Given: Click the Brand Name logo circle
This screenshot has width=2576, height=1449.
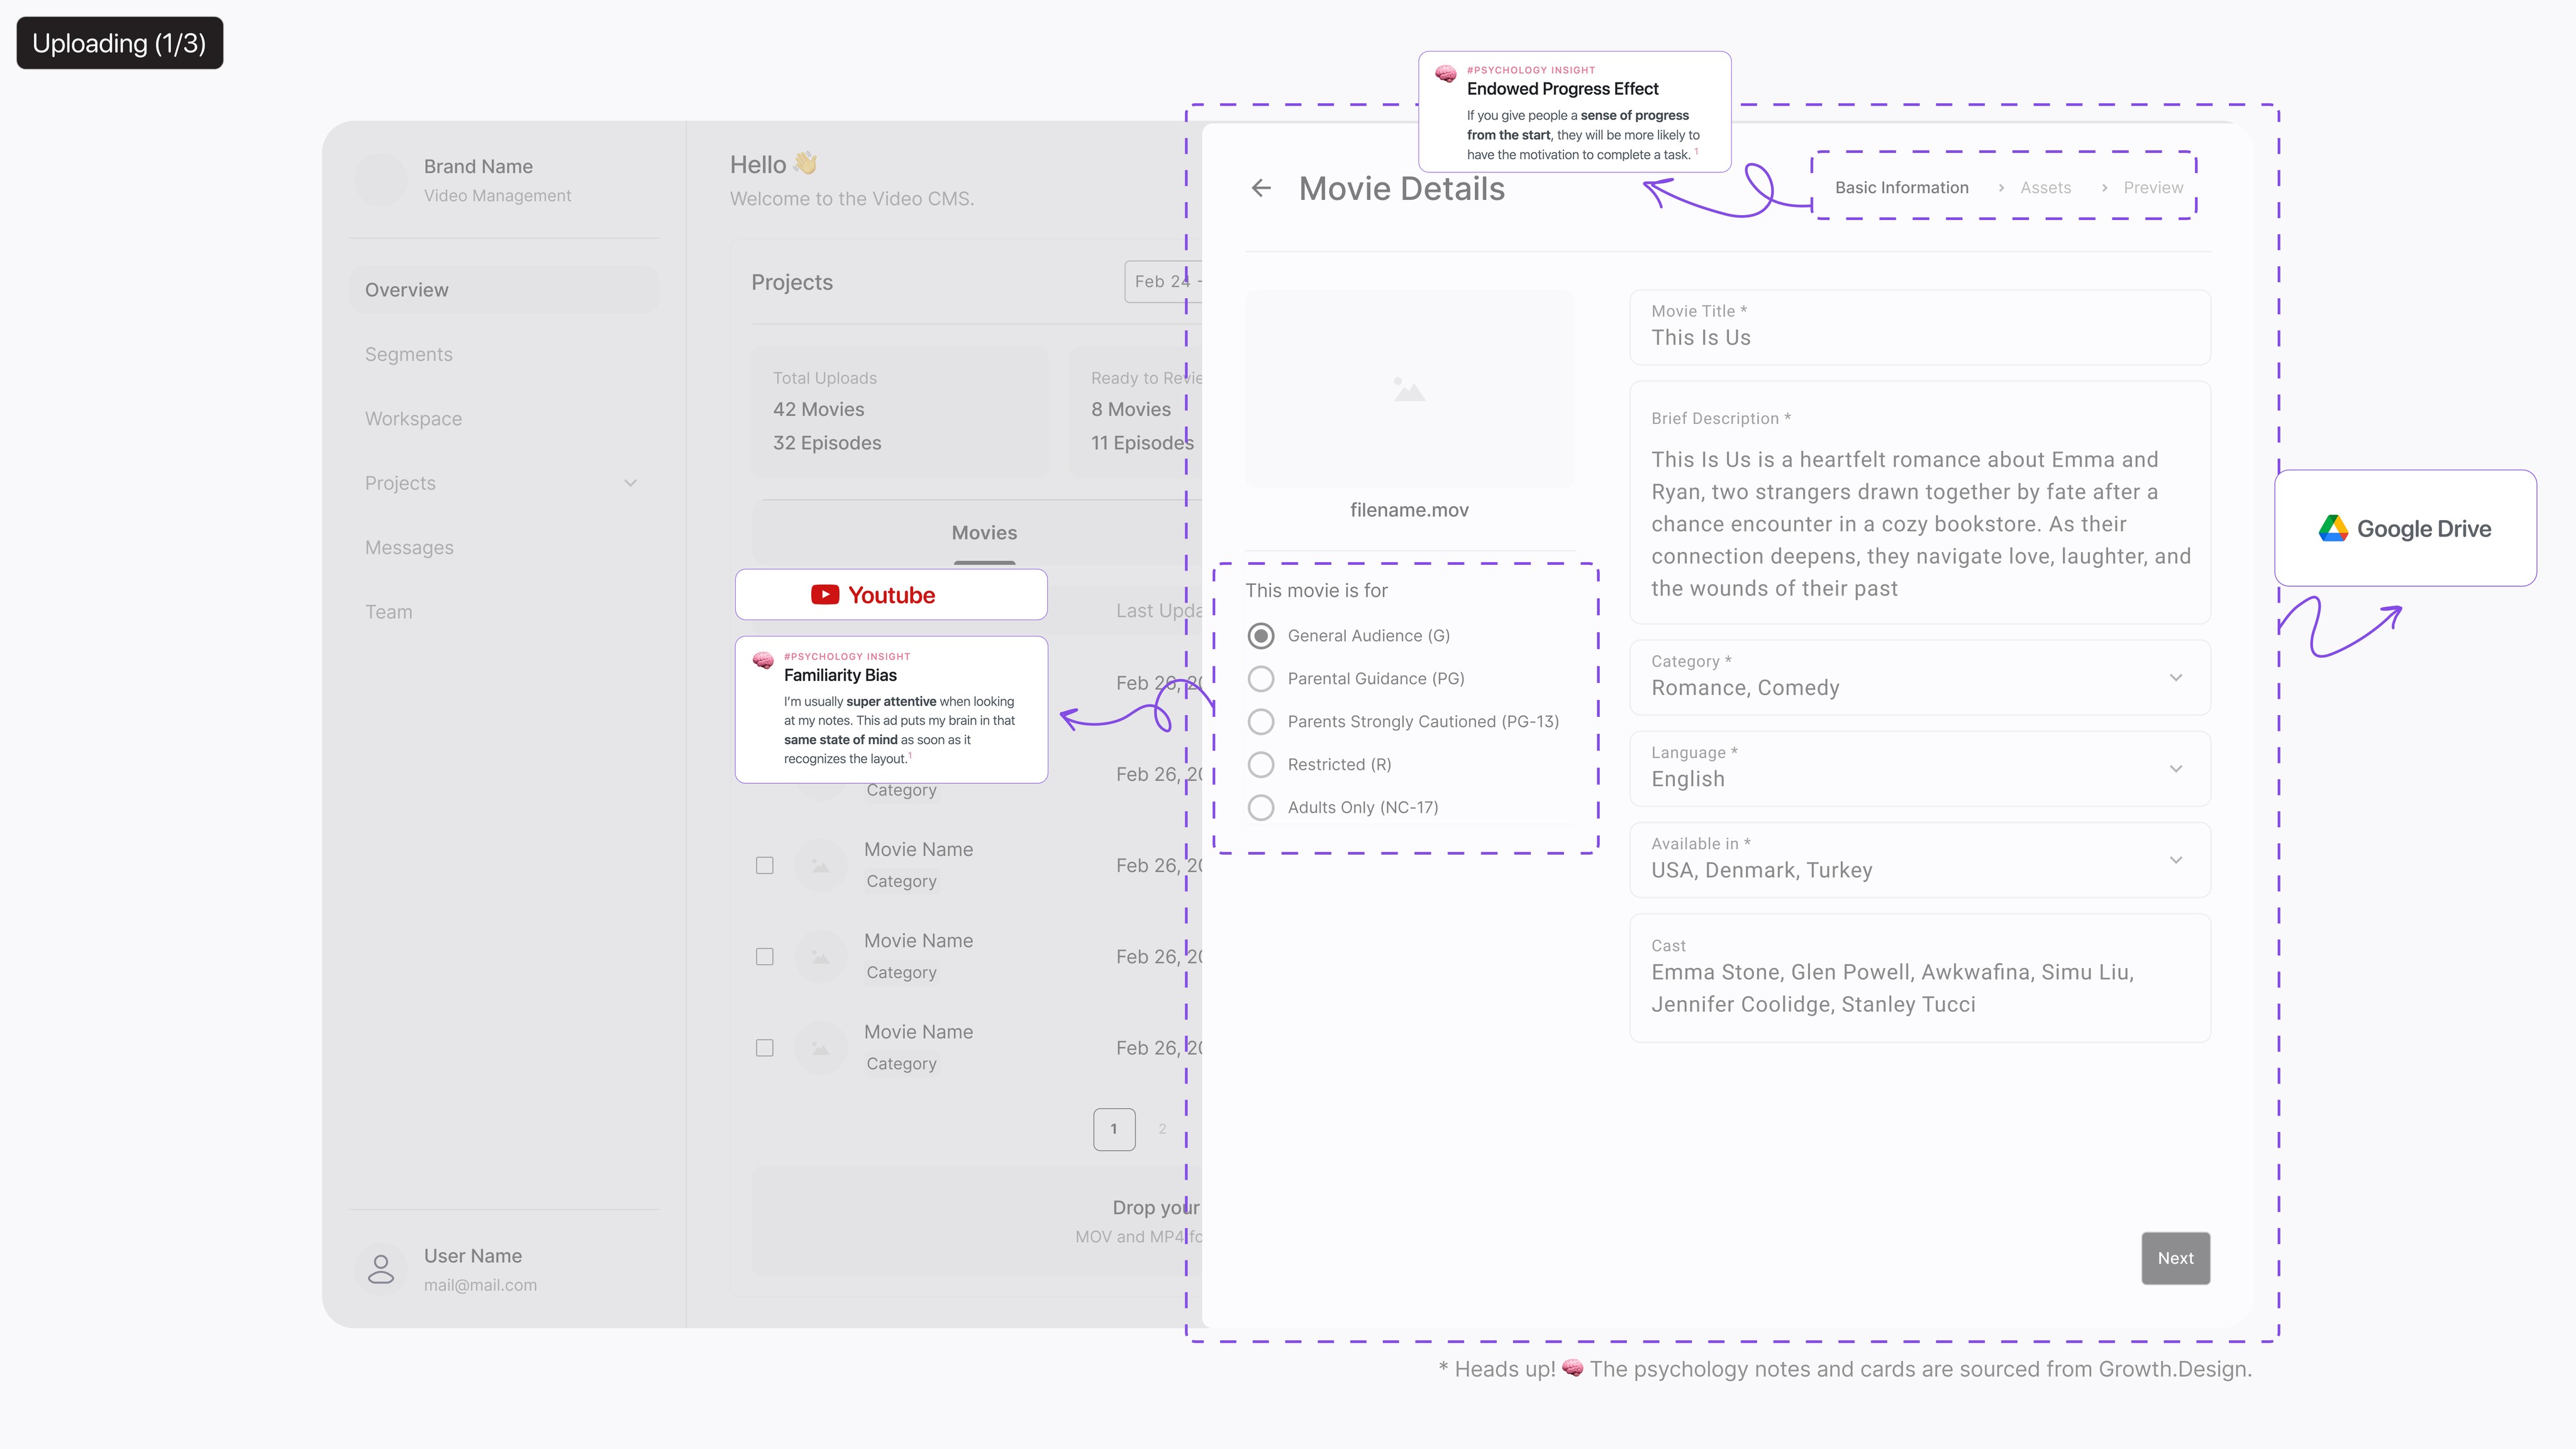Looking at the screenshot, I should (381, 180).
